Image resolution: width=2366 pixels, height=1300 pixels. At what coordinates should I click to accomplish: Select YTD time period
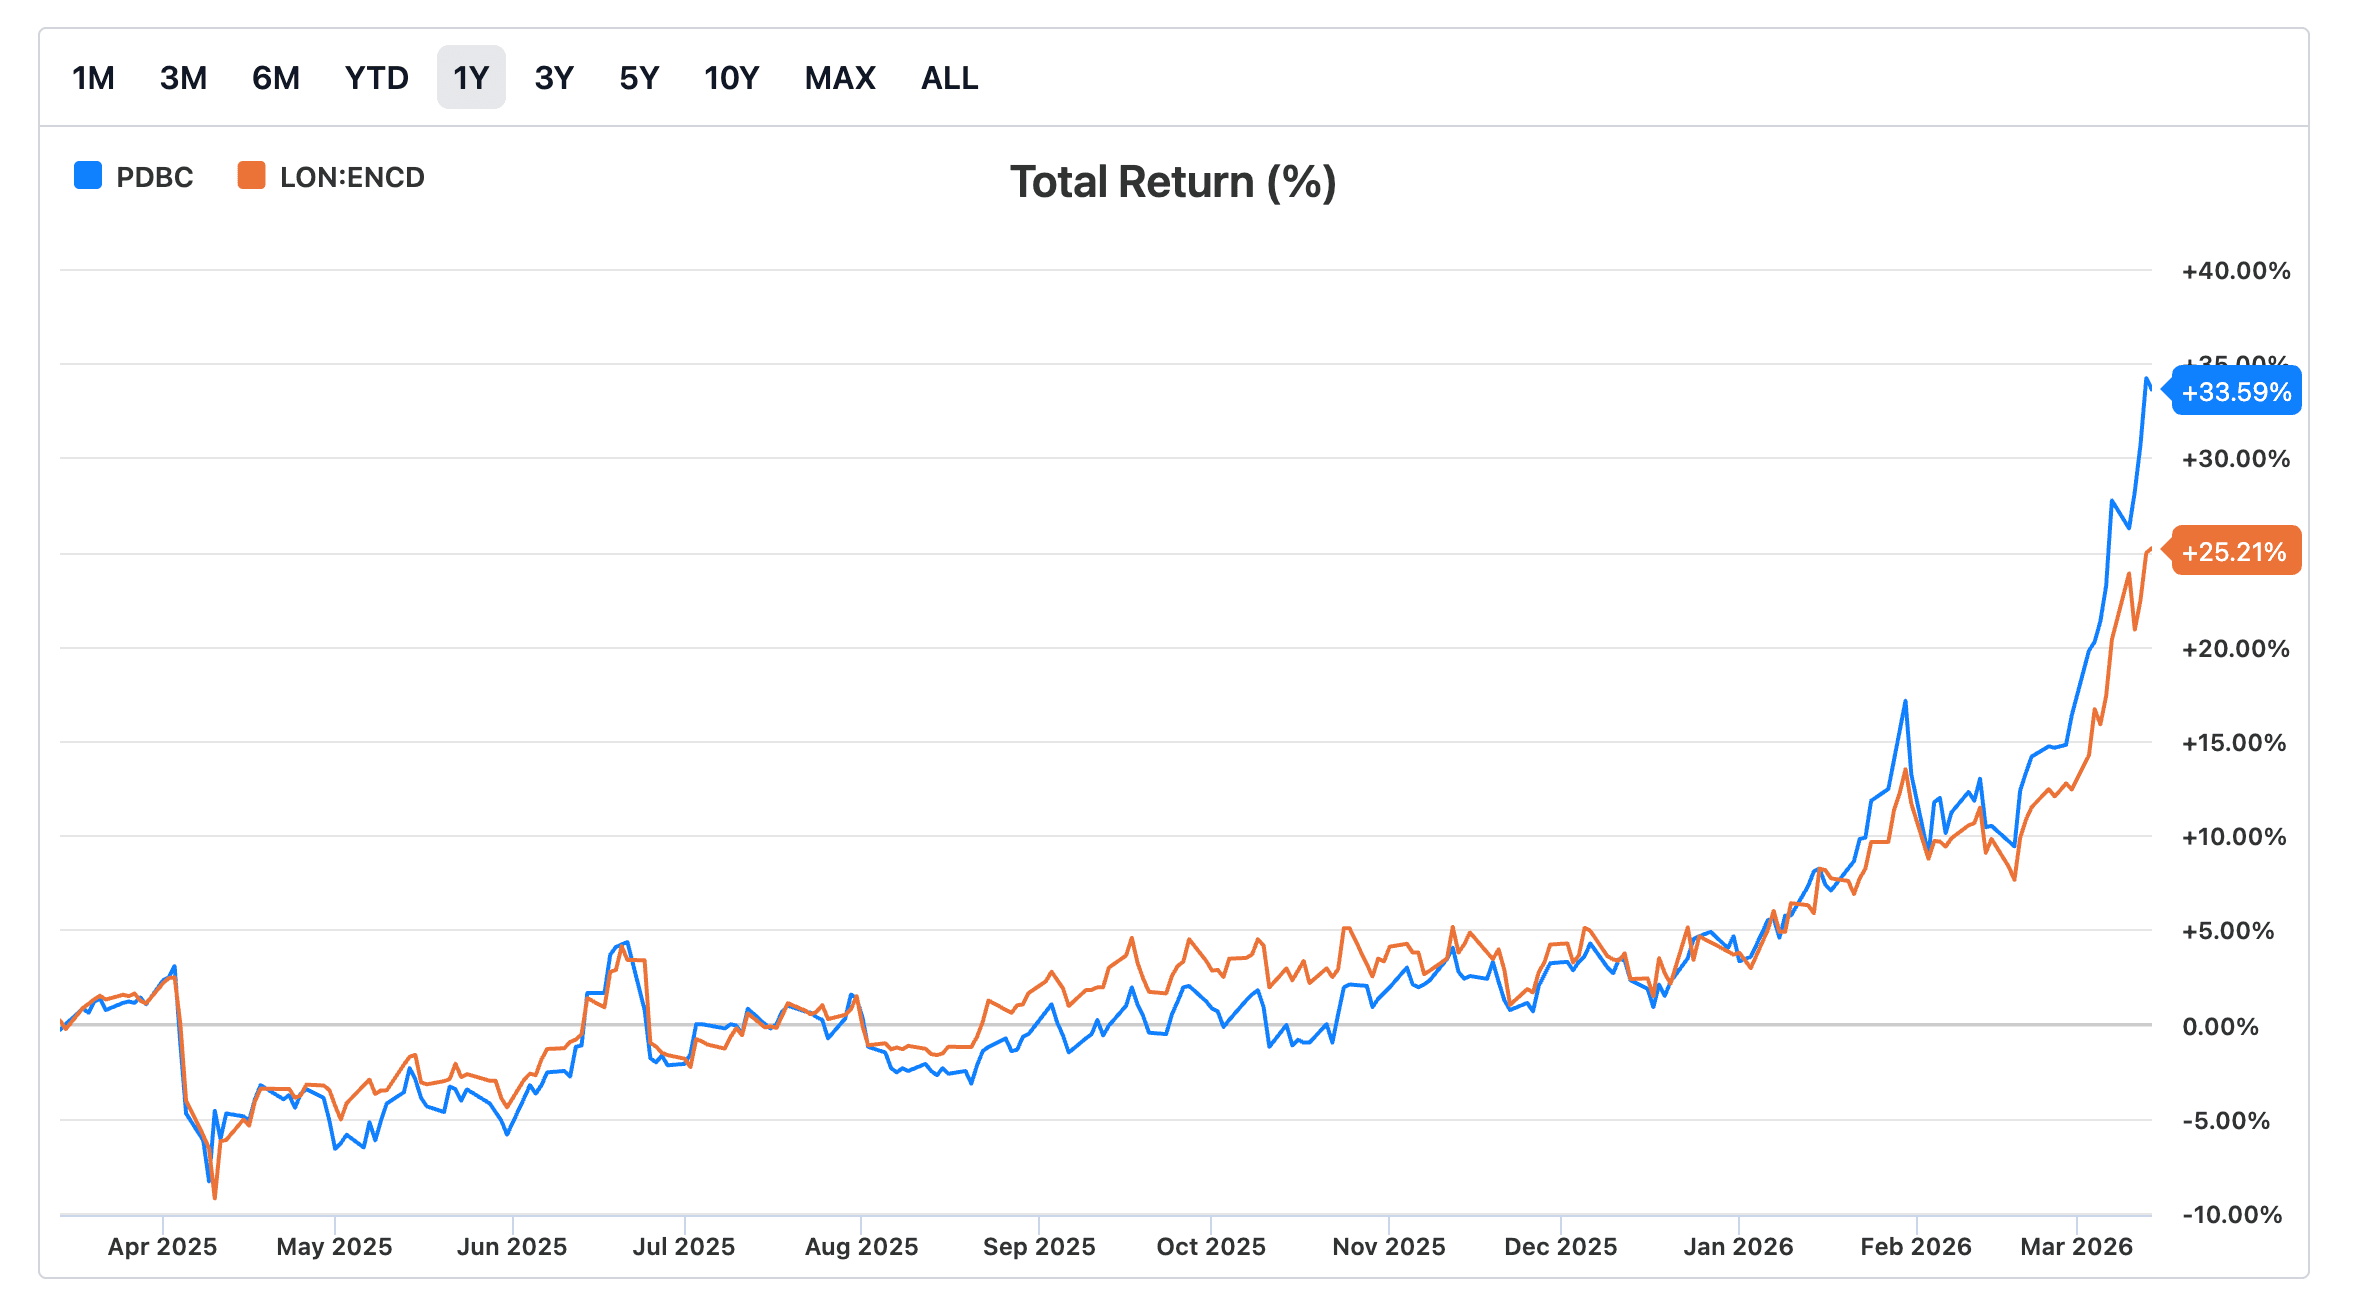[x=376, y=78]
